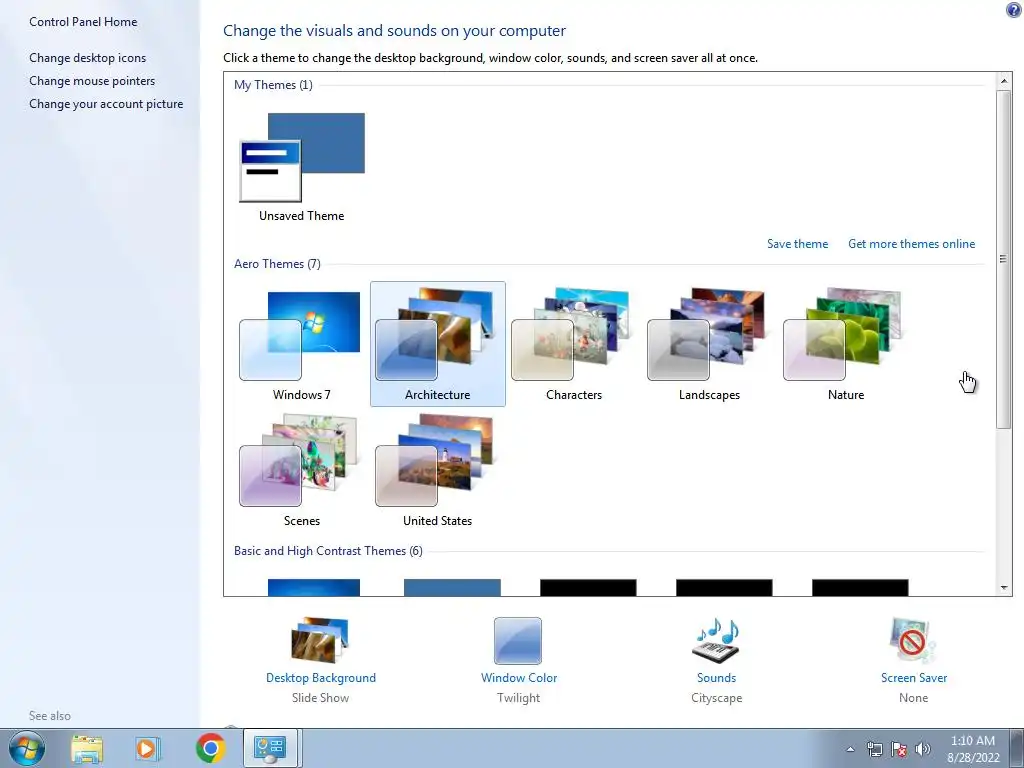Click the help question mark icon
Viewport: 1024px width, 768px height.
(x=1014, y=9)
